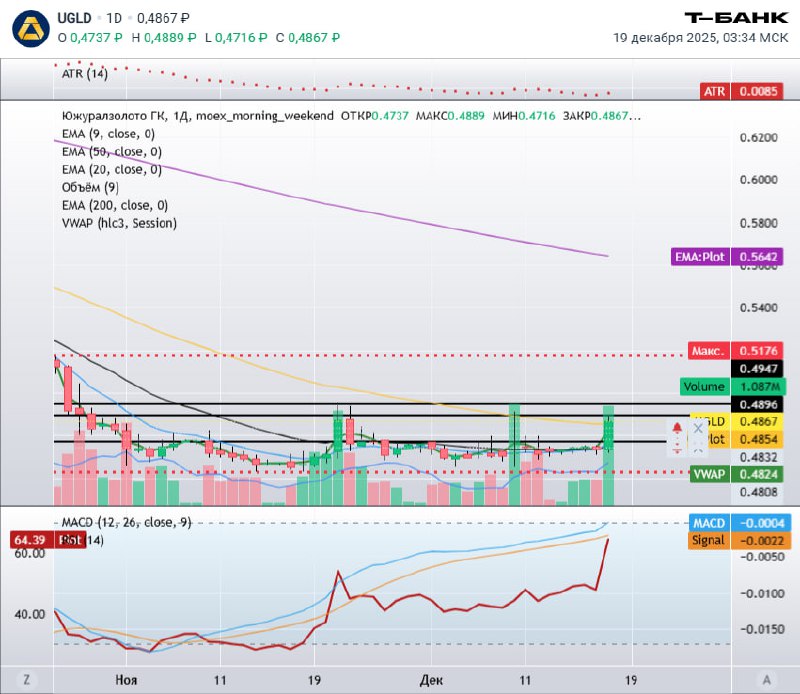The image size is (800, 694).
Task: Open the MACD (12, 26, close, 9) label
Action: click(x=127, y=522)
